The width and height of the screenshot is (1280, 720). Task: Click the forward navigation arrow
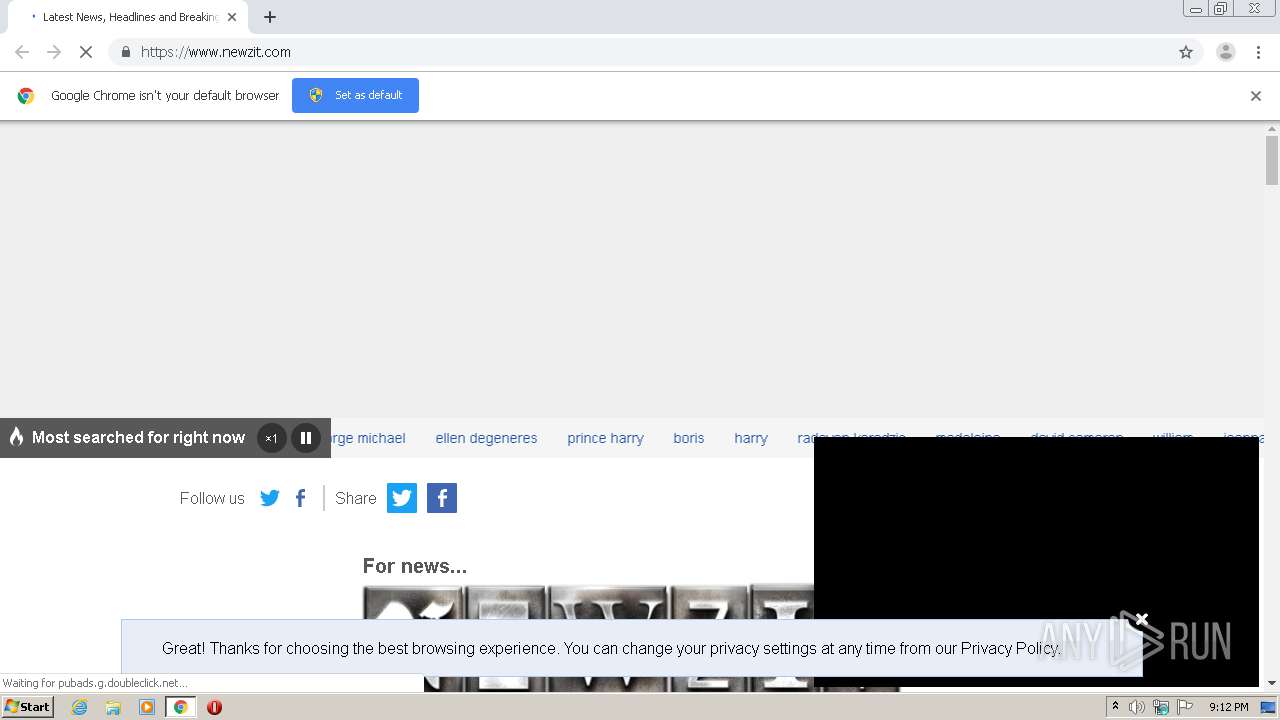pyautogui.click(x=54, y=52)
